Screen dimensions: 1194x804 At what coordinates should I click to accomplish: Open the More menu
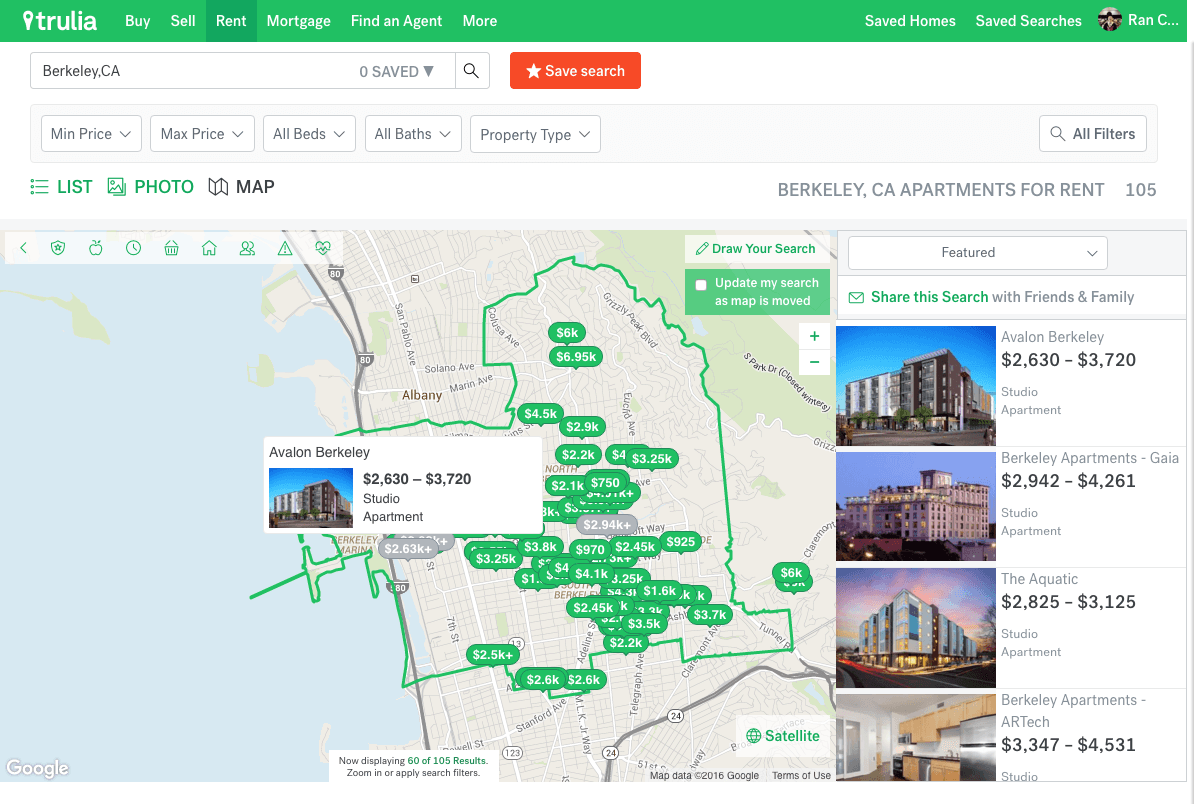pos(480,21)
